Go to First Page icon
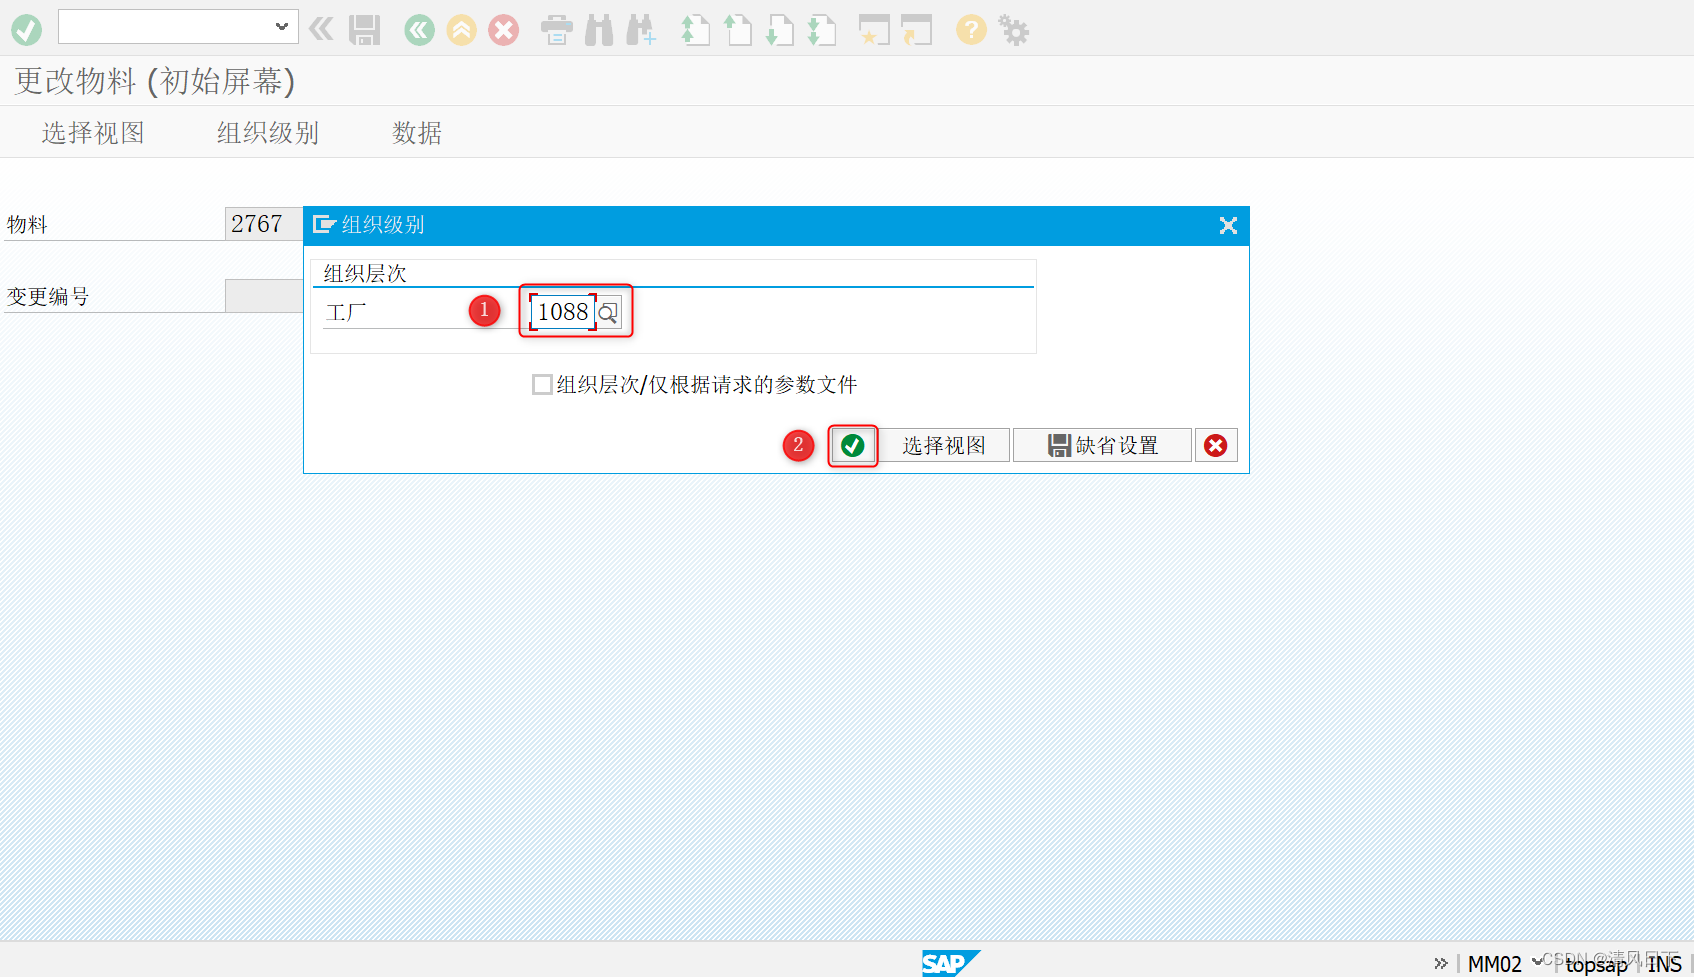The width and height of the screenshot is (1694, 977). click(695, 30)
